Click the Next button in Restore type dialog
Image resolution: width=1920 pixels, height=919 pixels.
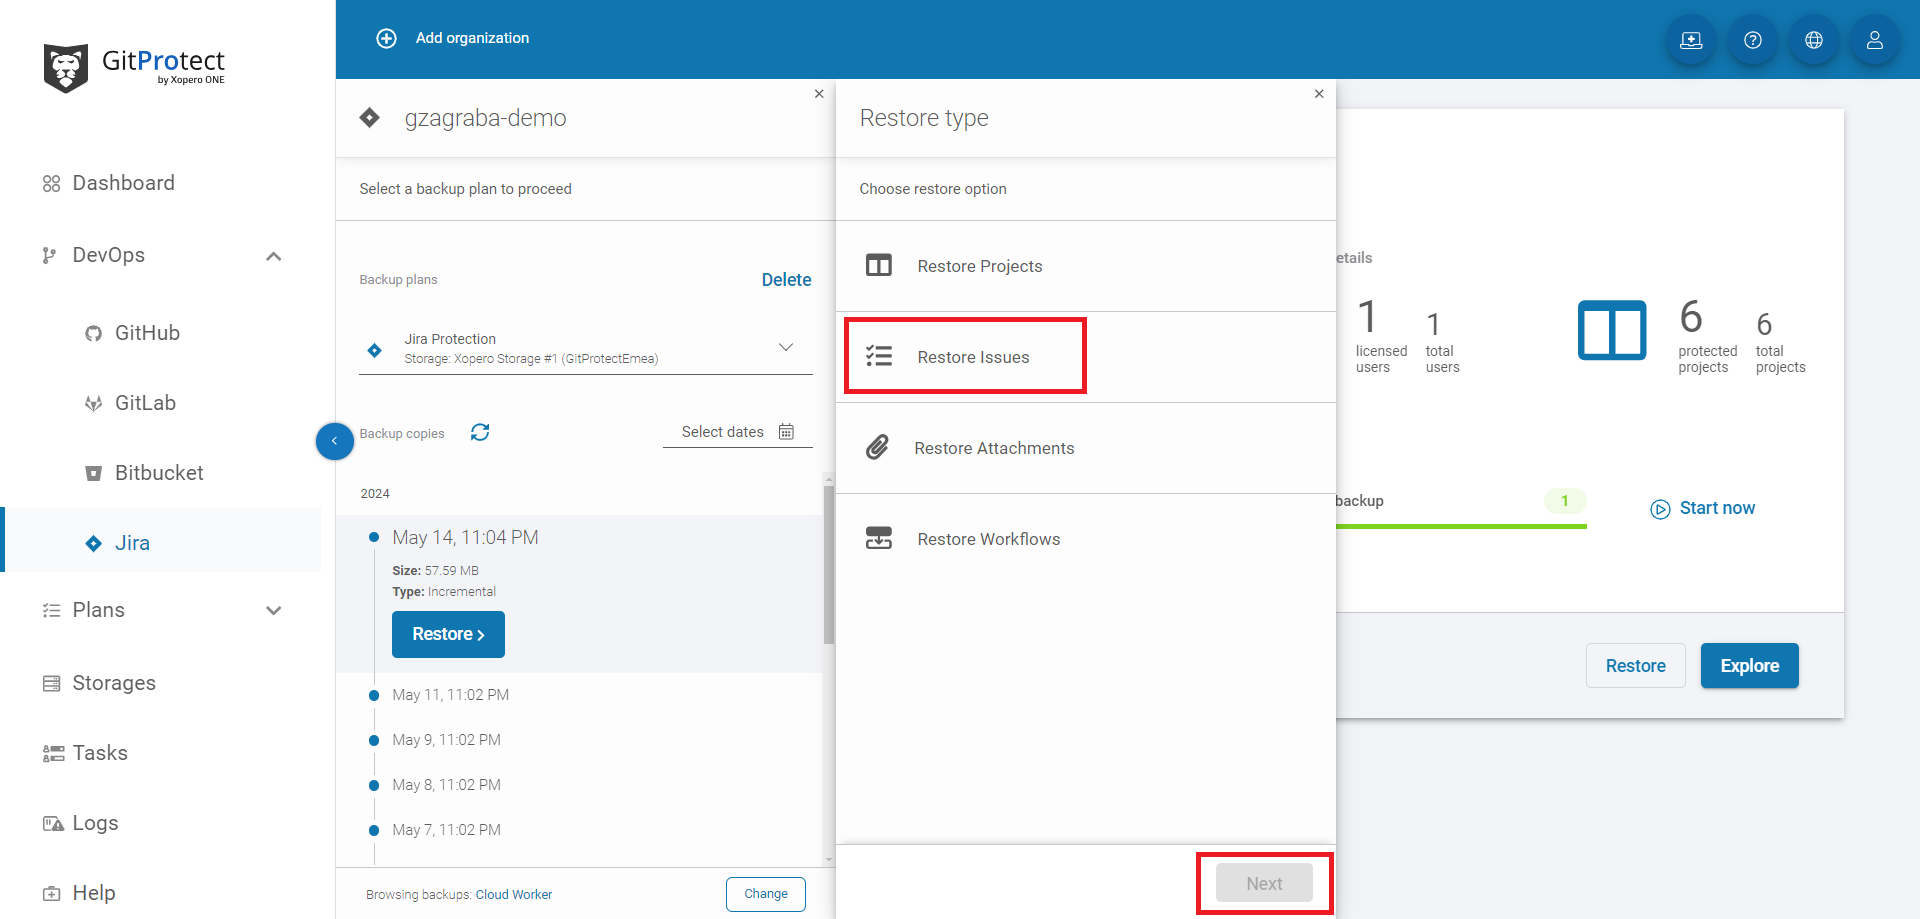tap(1263, 883)
